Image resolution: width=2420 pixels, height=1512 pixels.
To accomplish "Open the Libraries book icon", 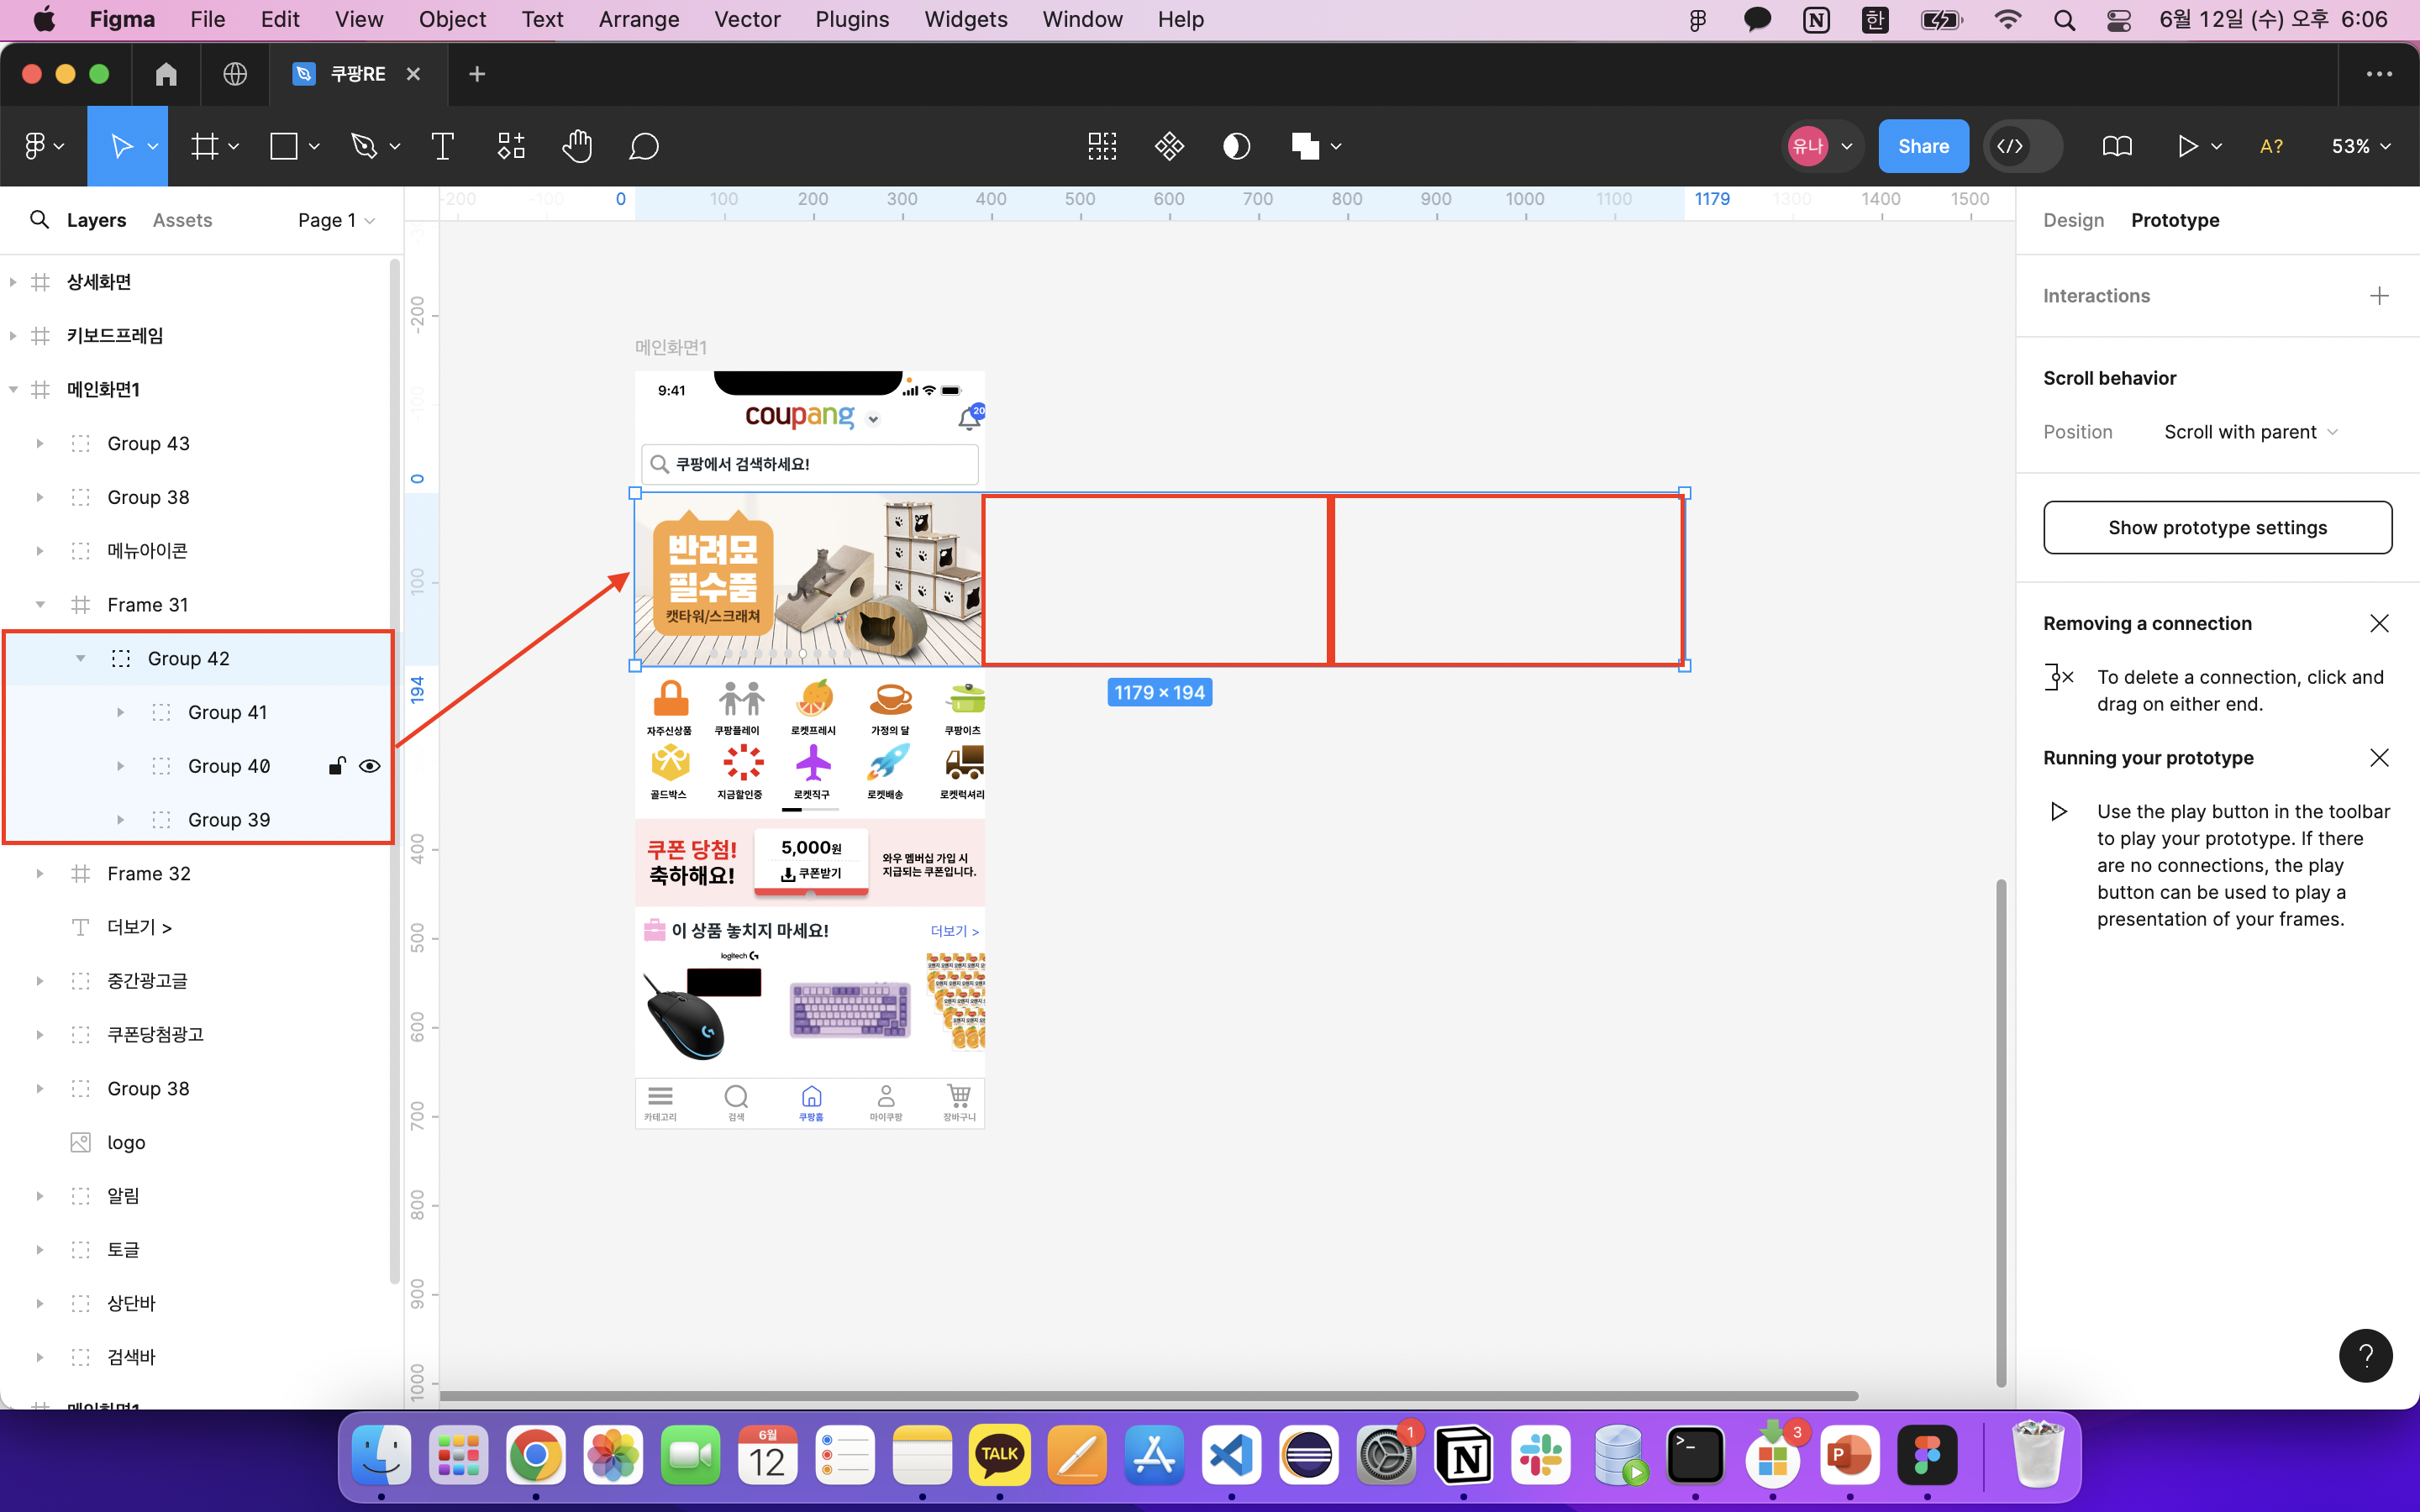I will pyautogui.click(x=2117, y=147).
